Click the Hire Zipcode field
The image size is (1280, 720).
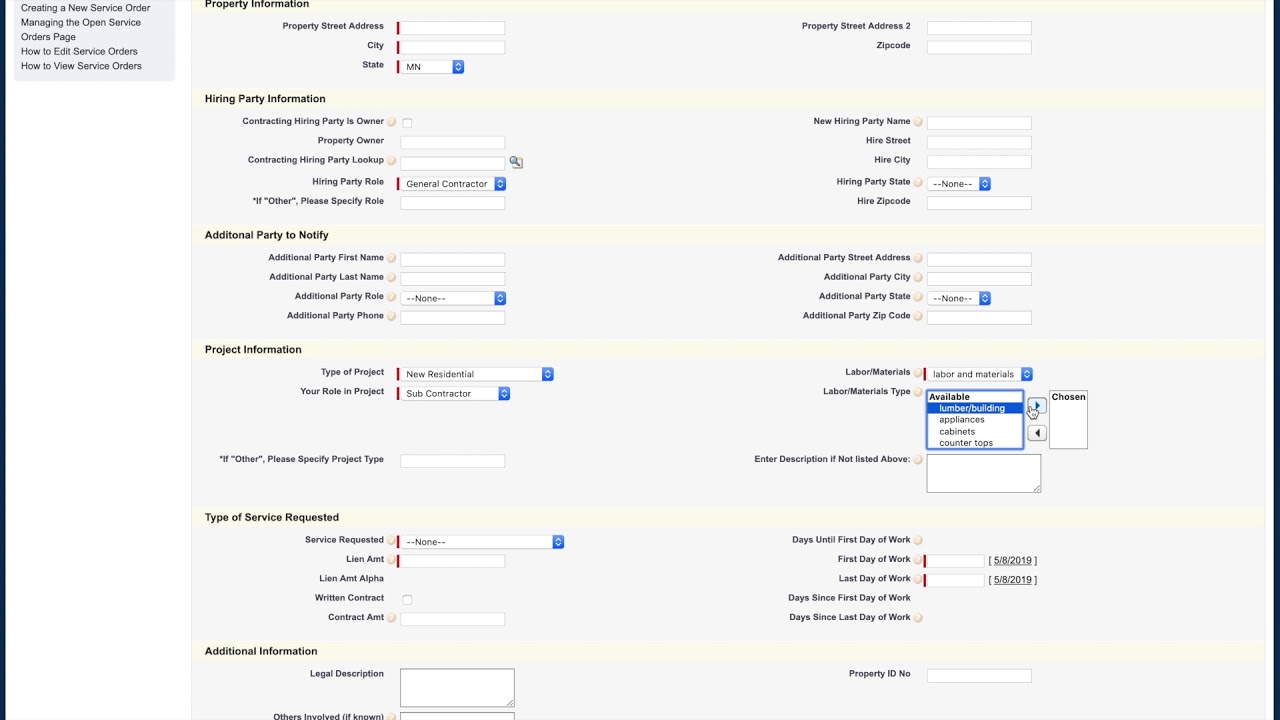point(979,203)
